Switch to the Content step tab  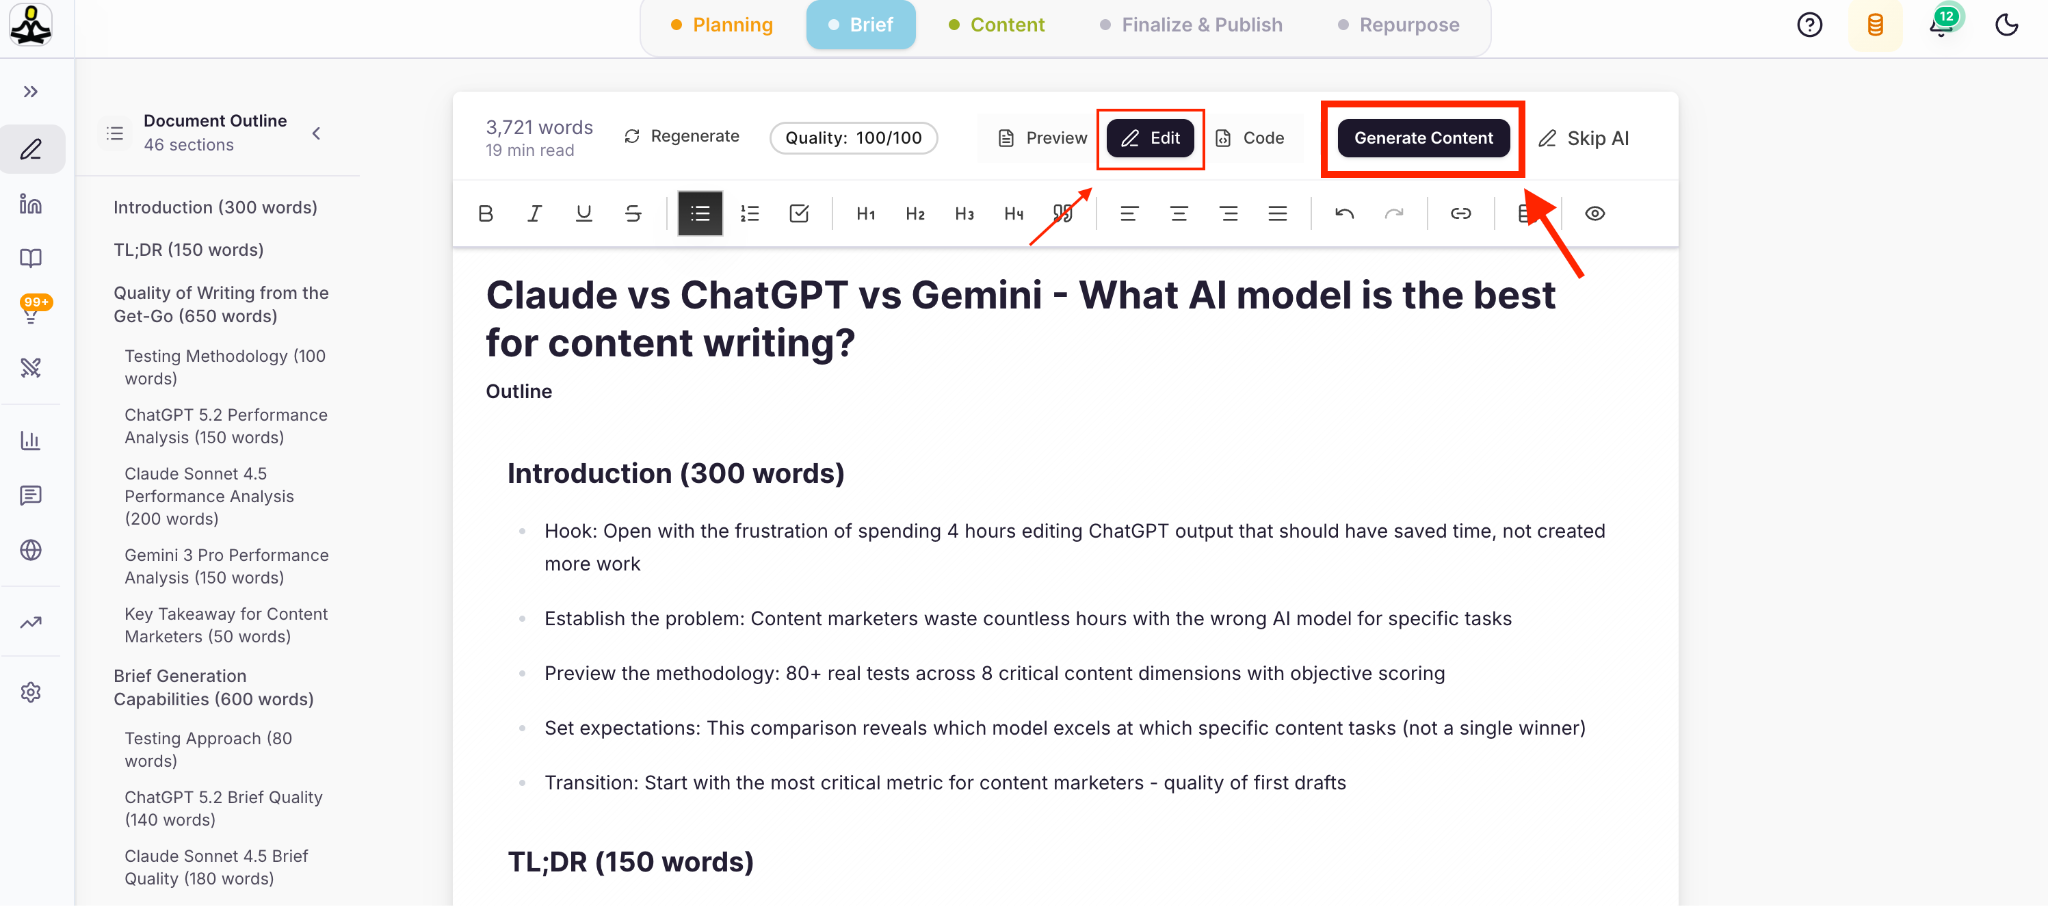click(x=996, y=25)
